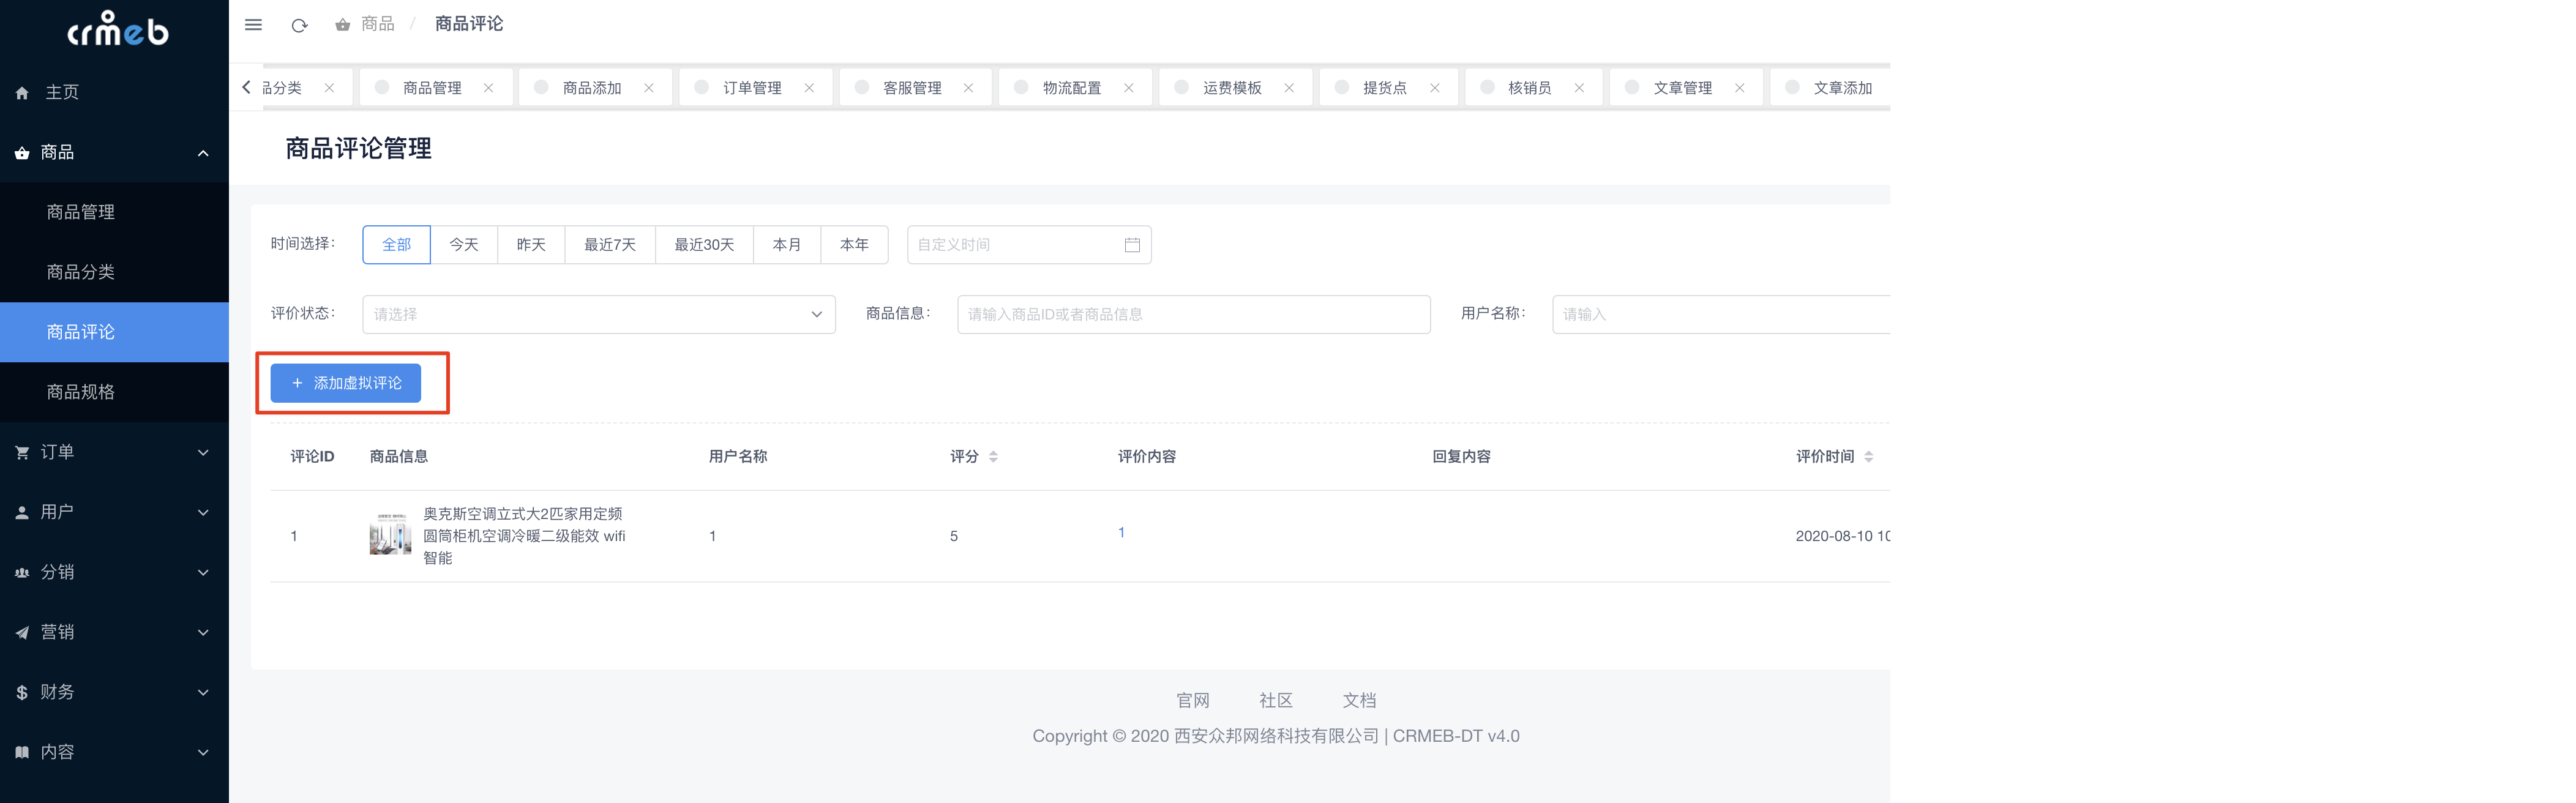The width and height of the screenshot is (2576, 803).
Task: Focus the 自定义时间 date input
Action: coord(1029,245)
